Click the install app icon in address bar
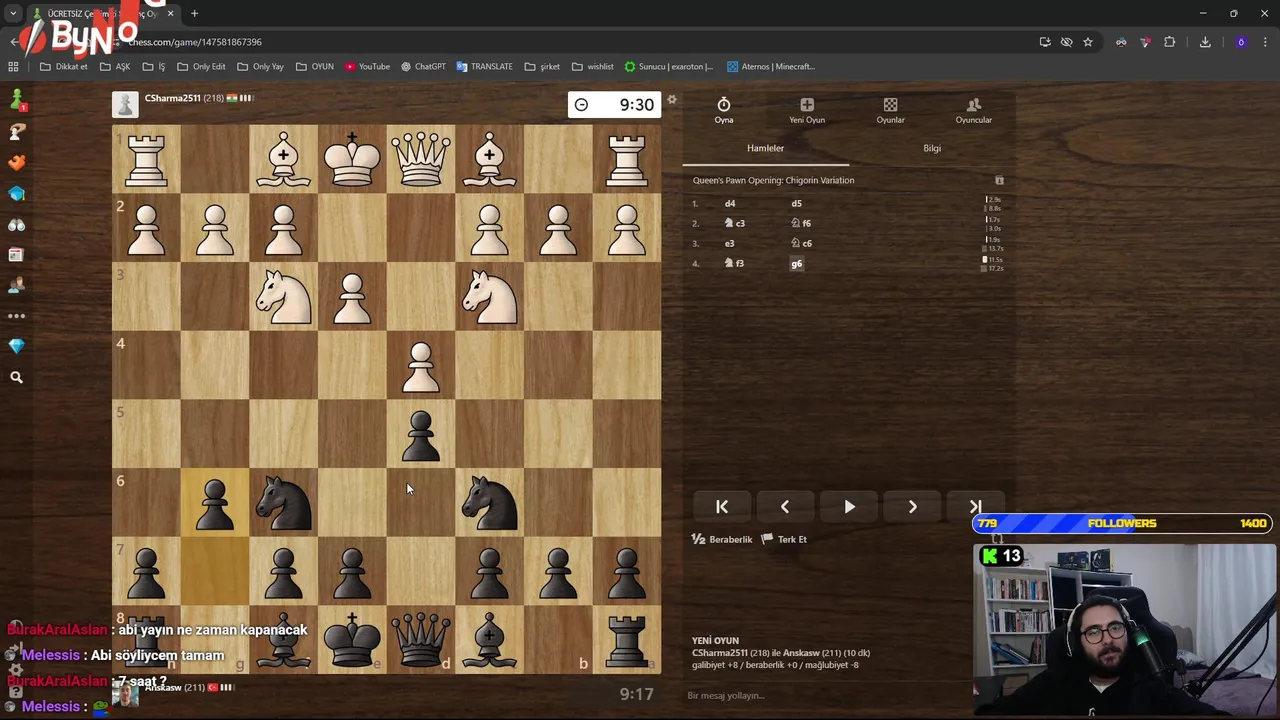This screenshot has height=720, width=1280. point(1045,42)
